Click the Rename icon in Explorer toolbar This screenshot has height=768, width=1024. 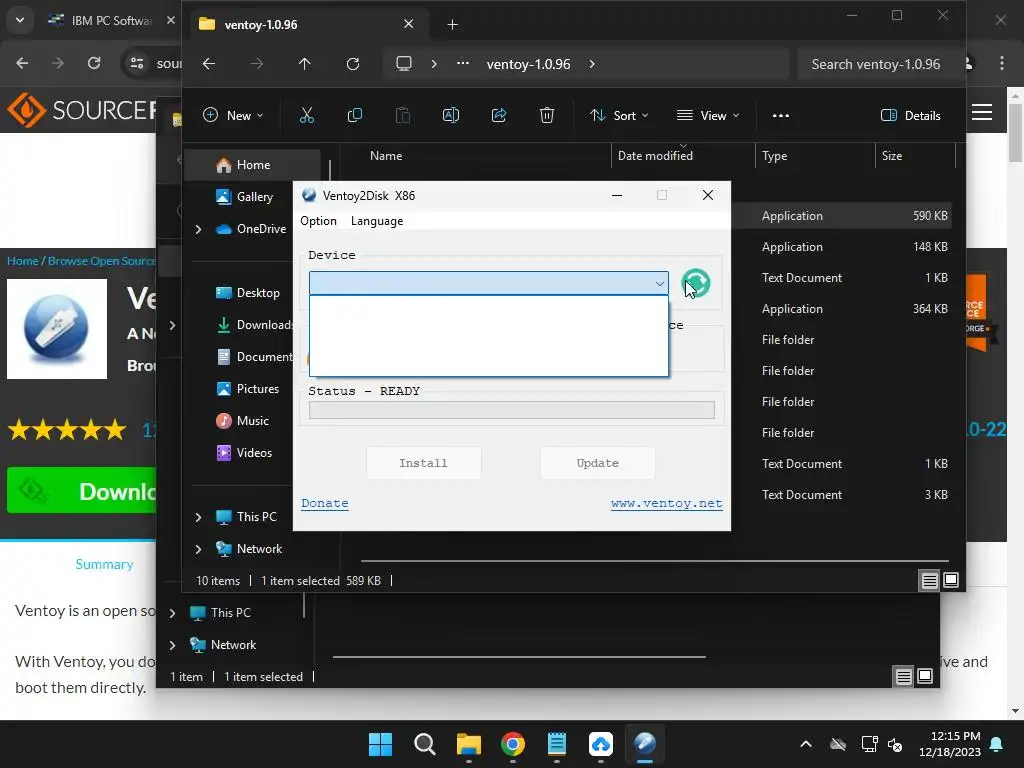[451, 116]
